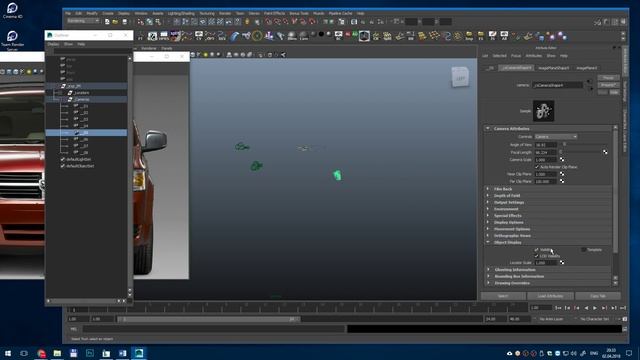The width and height of the screenshot is (640, 360).
Task: Collapse the Camera Attributes section
Action: tap(488, 129)
